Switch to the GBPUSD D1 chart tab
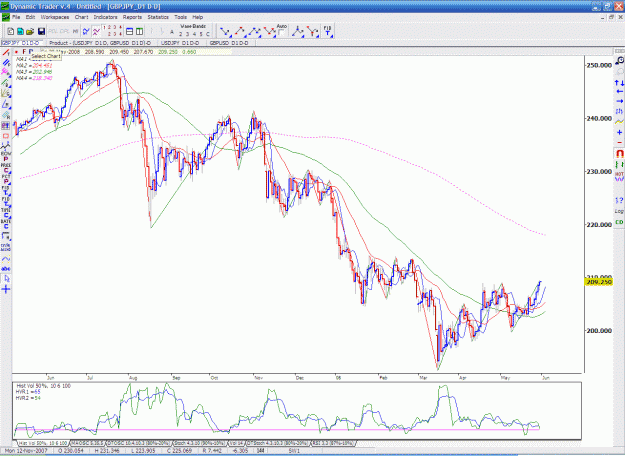Screen dimensions: 625x456 (229, 43)
